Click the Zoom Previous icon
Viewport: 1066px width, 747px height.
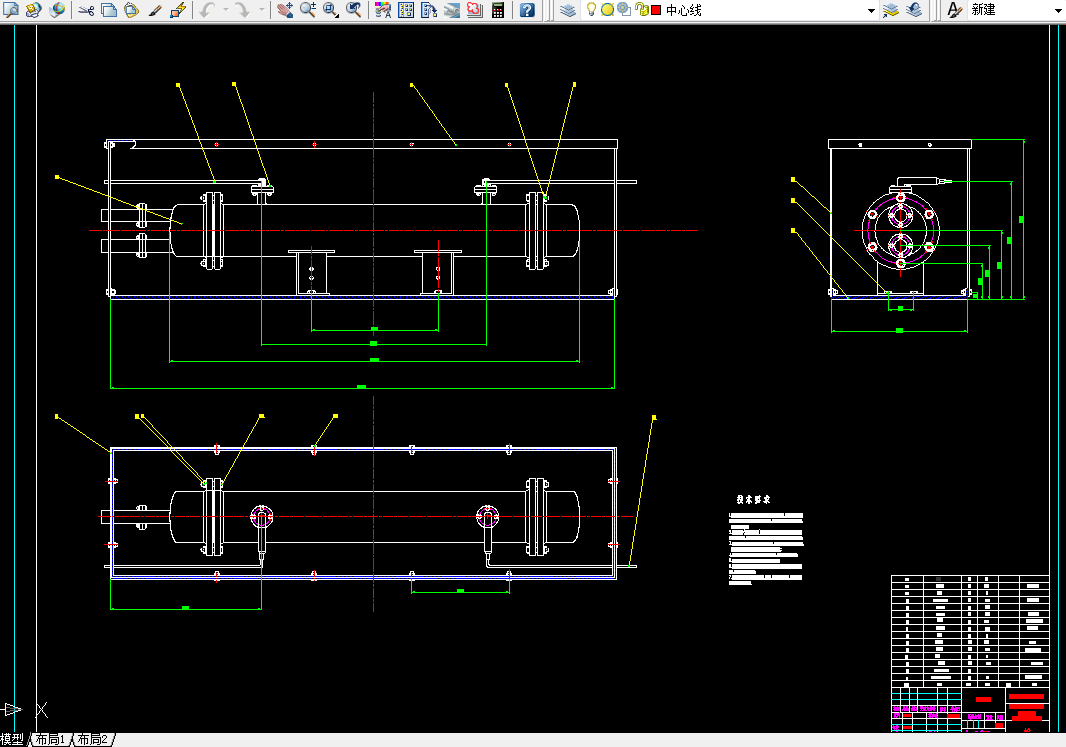(x=354, y=10)
